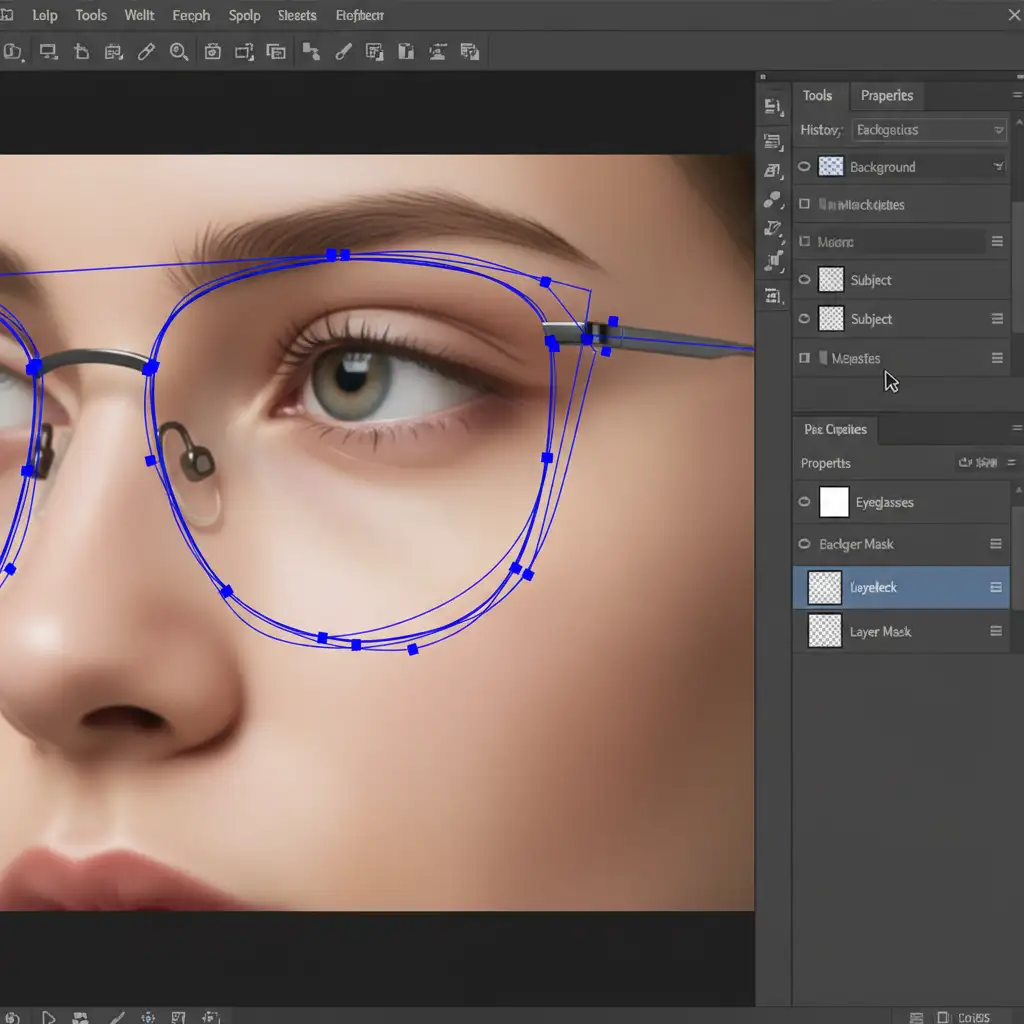Image resolution: width=1024 pixels, height=1024 pixels.
Task: Open the Tools menu in menu bar
Action: click(x=91, y=15)
